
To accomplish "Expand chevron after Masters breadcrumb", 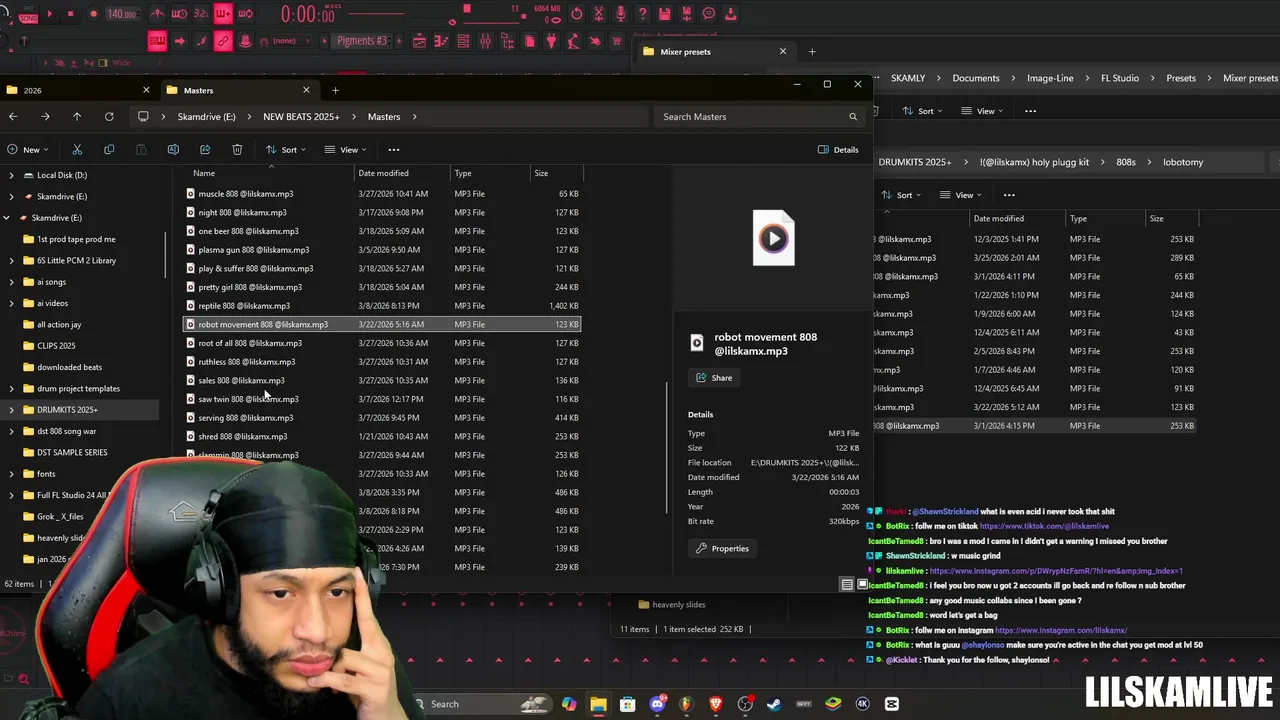I will pyautogui.click(x=414, y=117).
